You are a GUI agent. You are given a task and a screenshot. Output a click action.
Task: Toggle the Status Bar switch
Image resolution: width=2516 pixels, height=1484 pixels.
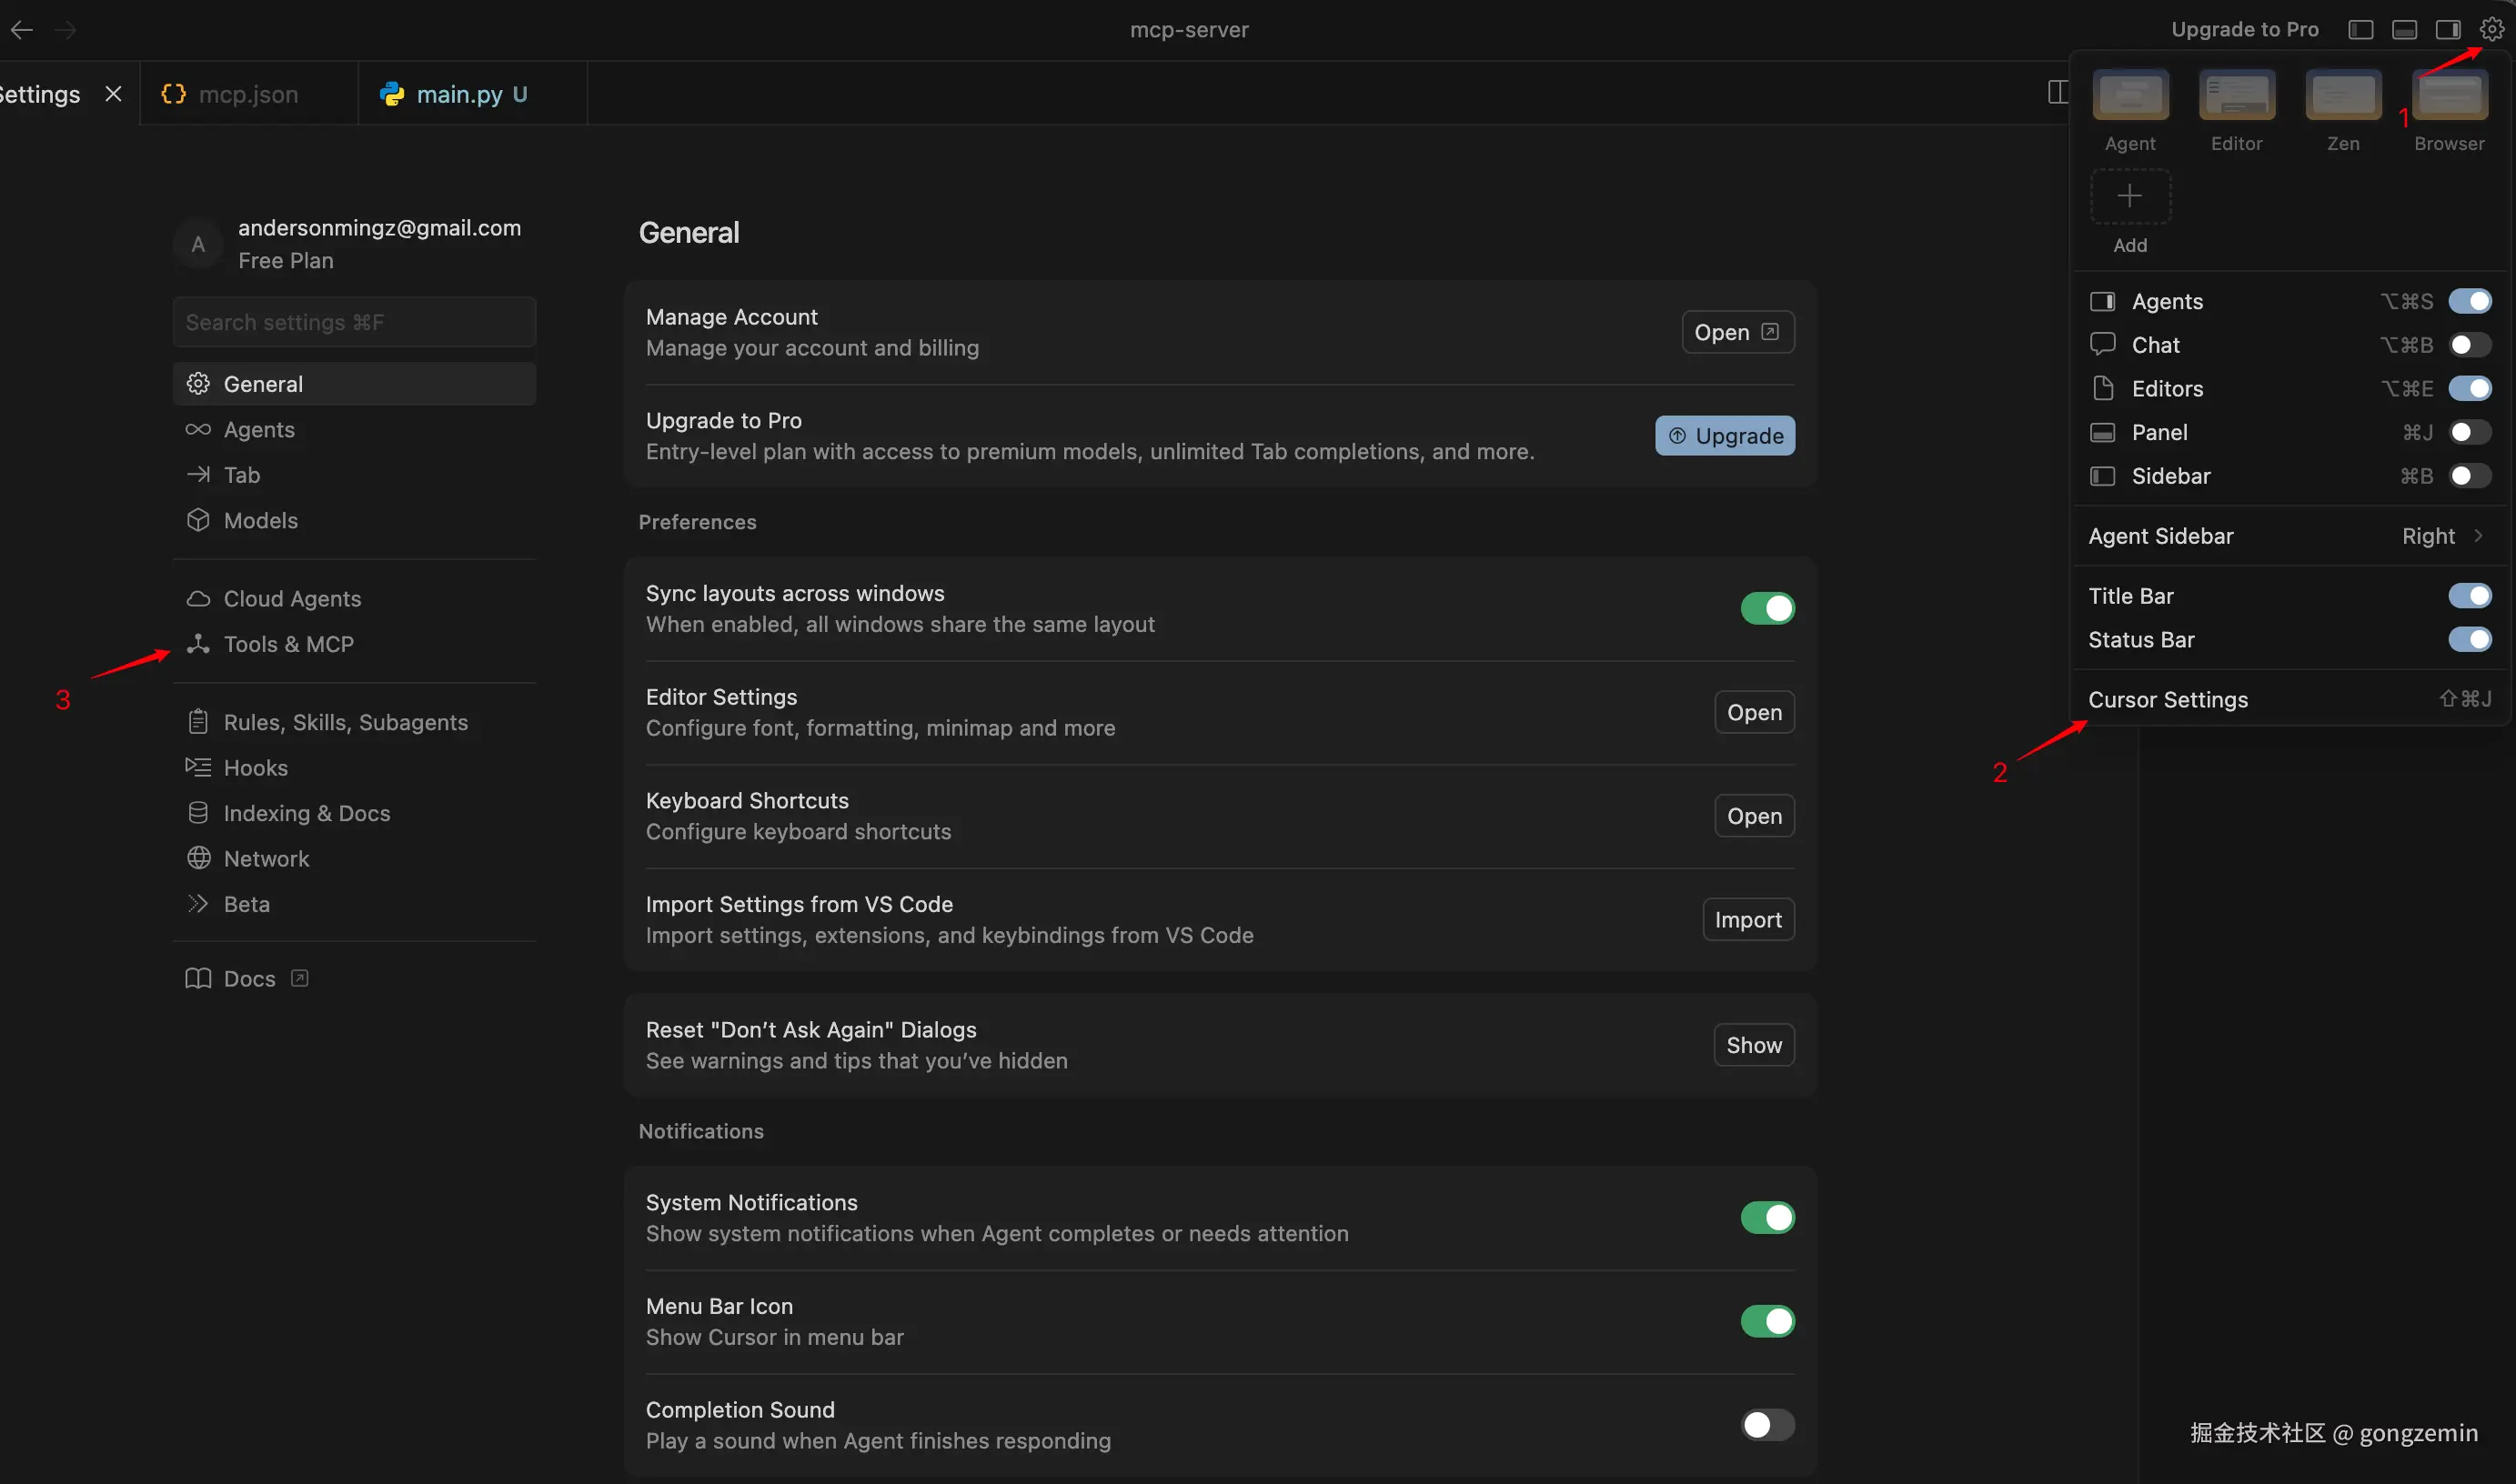[x=2470, y=639]
